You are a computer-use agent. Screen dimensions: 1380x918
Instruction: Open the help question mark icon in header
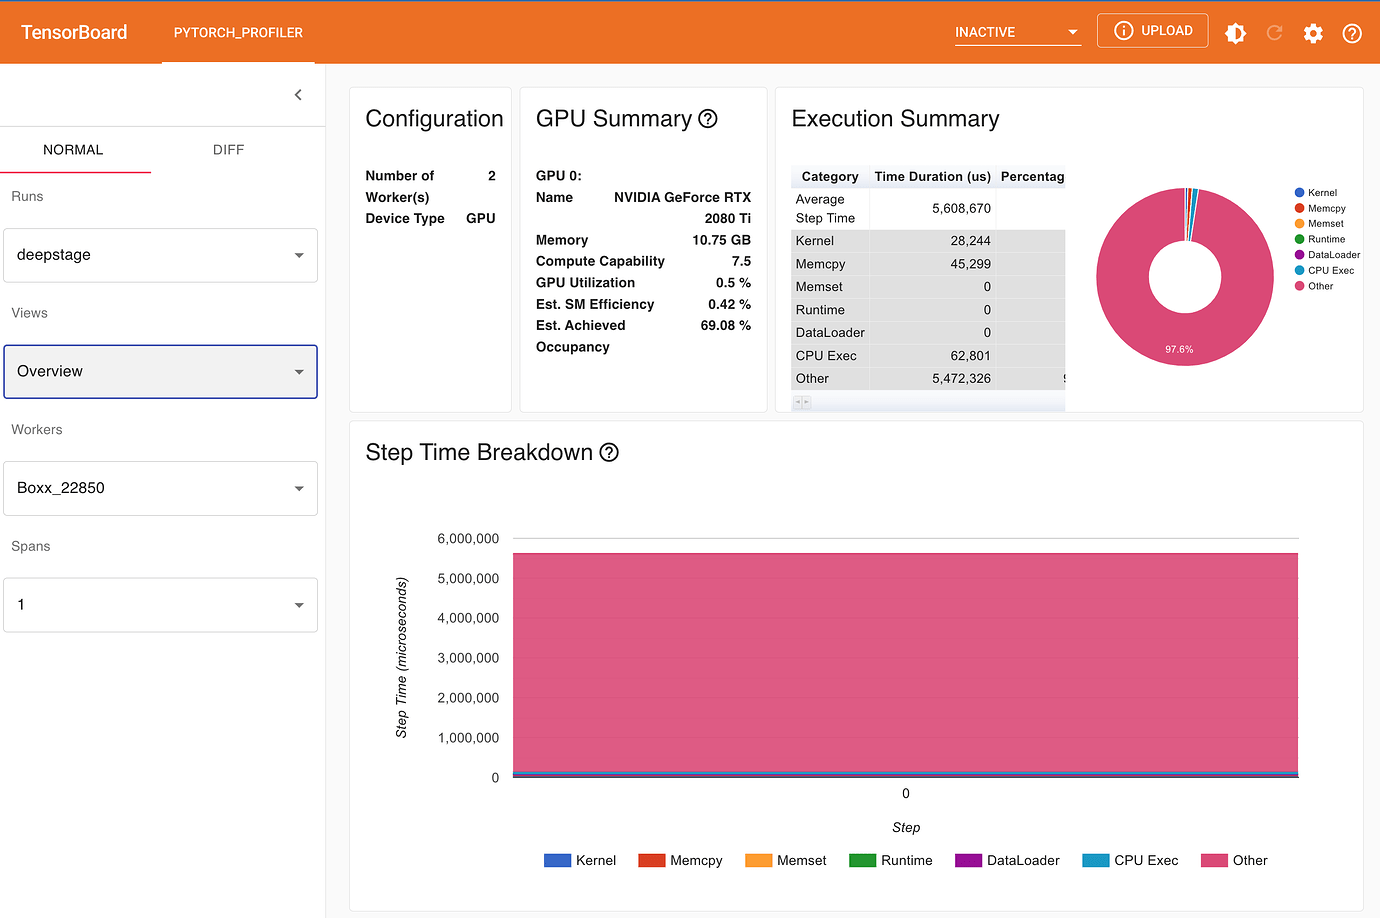[x=1352, y=33]
